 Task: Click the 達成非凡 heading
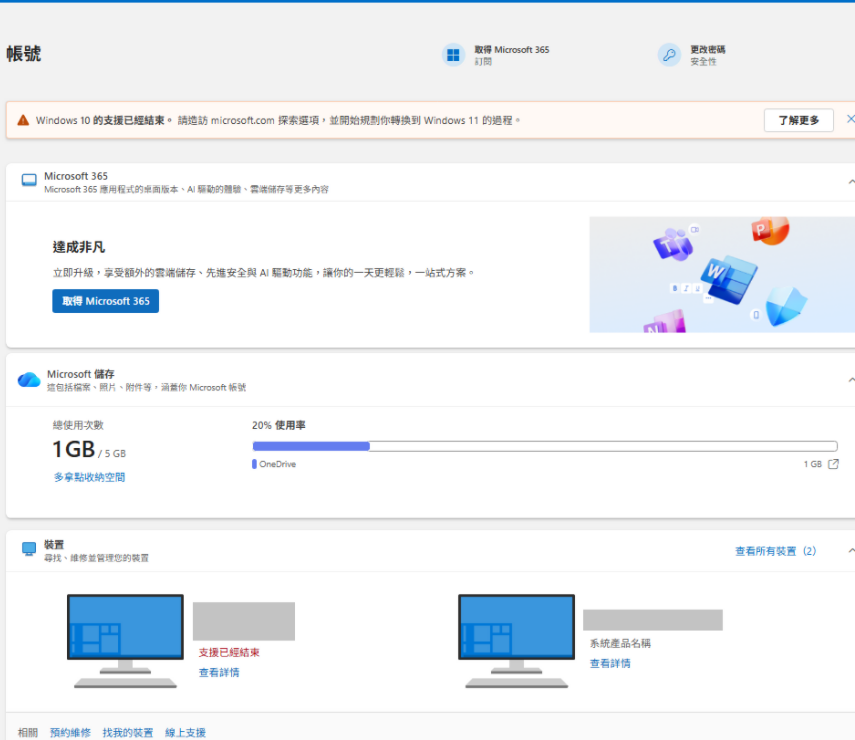(x=79, y=247)
